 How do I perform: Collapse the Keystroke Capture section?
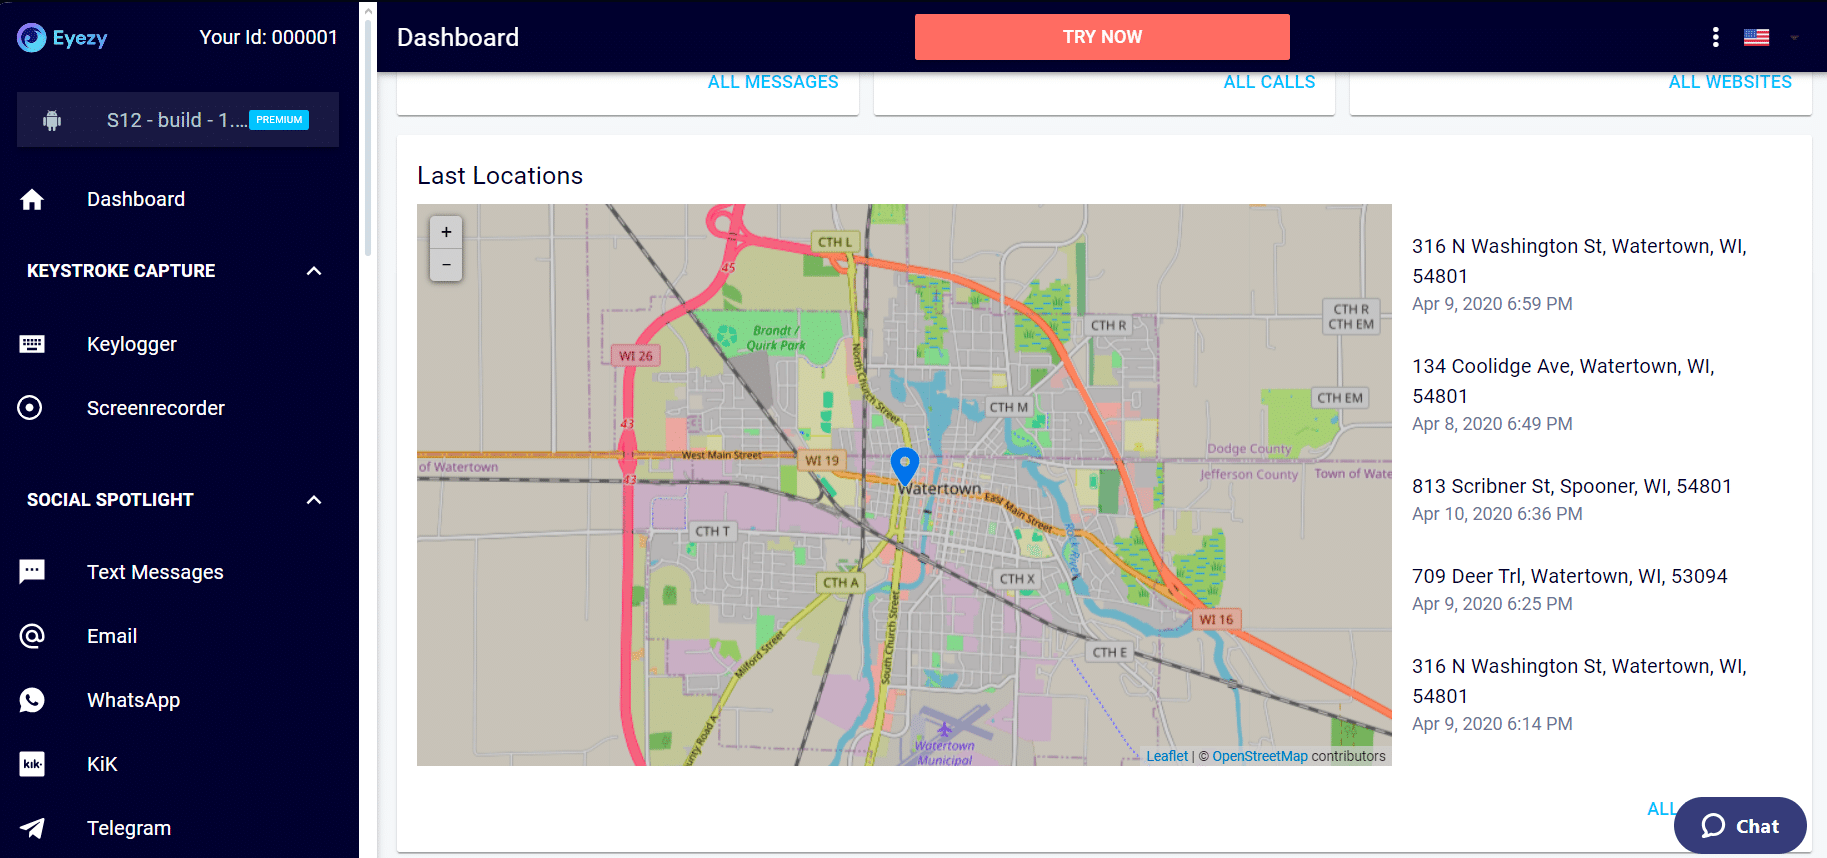click(314, 271)
